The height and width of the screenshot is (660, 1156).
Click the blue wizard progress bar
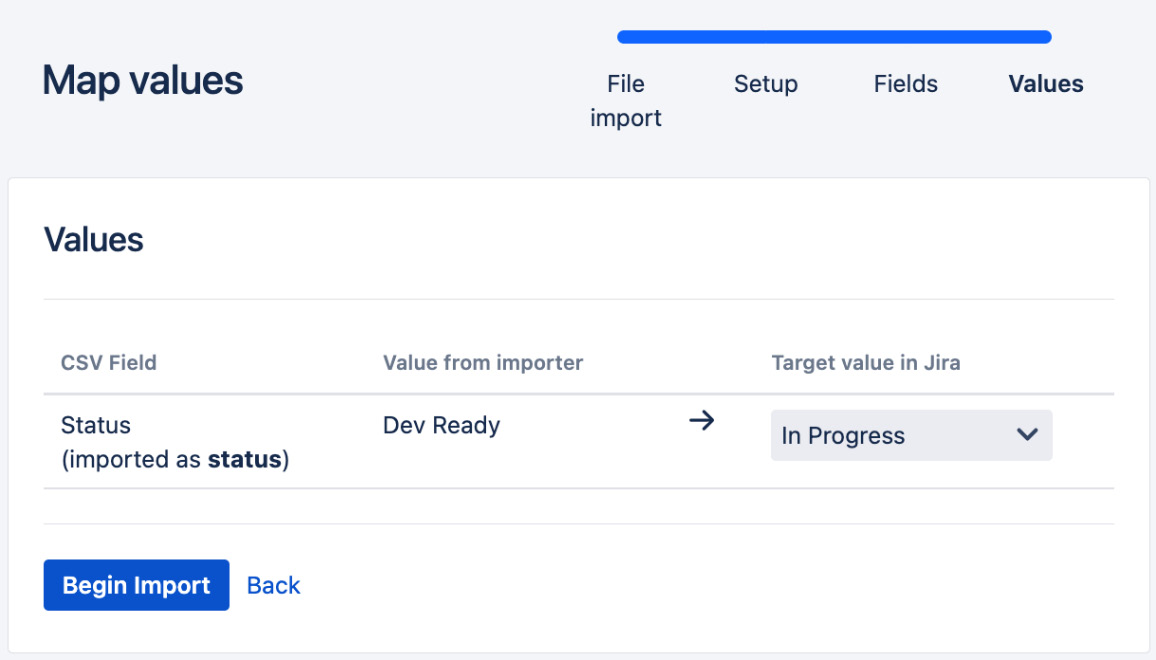834,38
